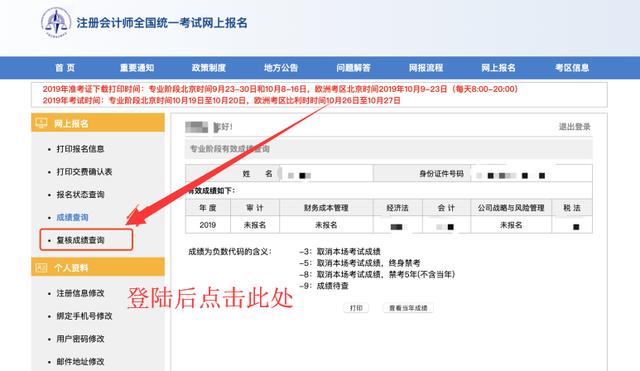640x371 pixels.
Task: Click the CICPA logo emblem
Action: tap(56, 22)
